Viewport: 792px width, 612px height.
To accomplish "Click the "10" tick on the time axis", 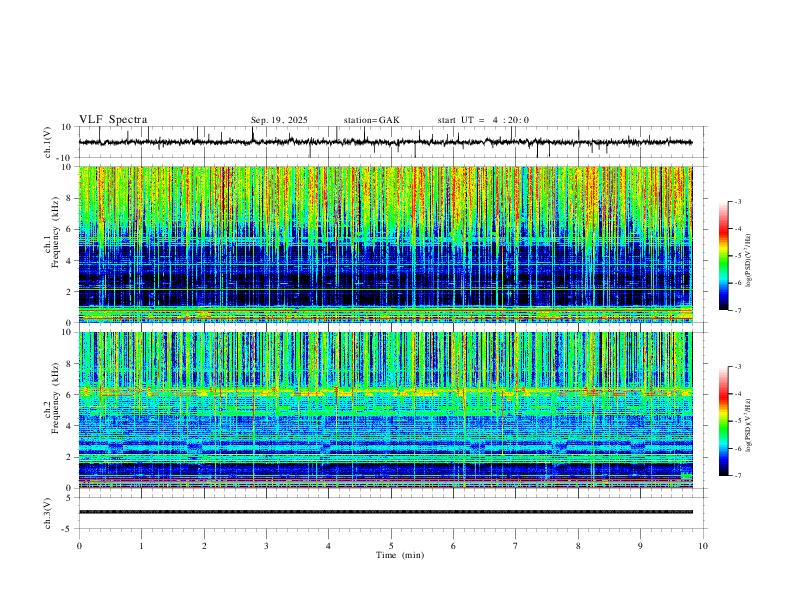I will point(703,546).
